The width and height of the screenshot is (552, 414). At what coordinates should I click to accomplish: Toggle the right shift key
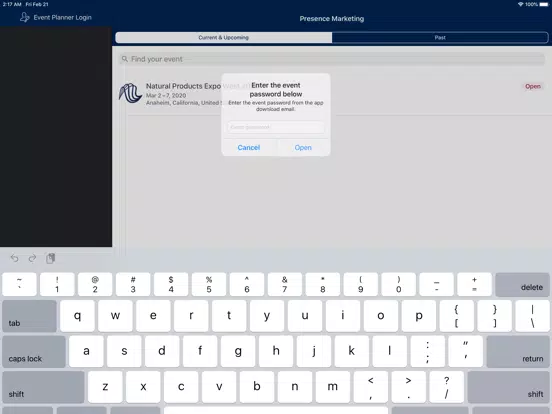[508, 387]
